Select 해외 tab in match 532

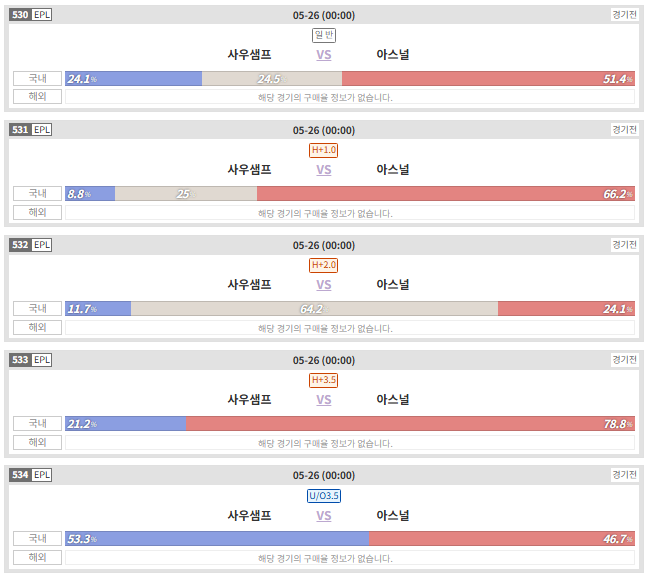[x=37, y=327]
